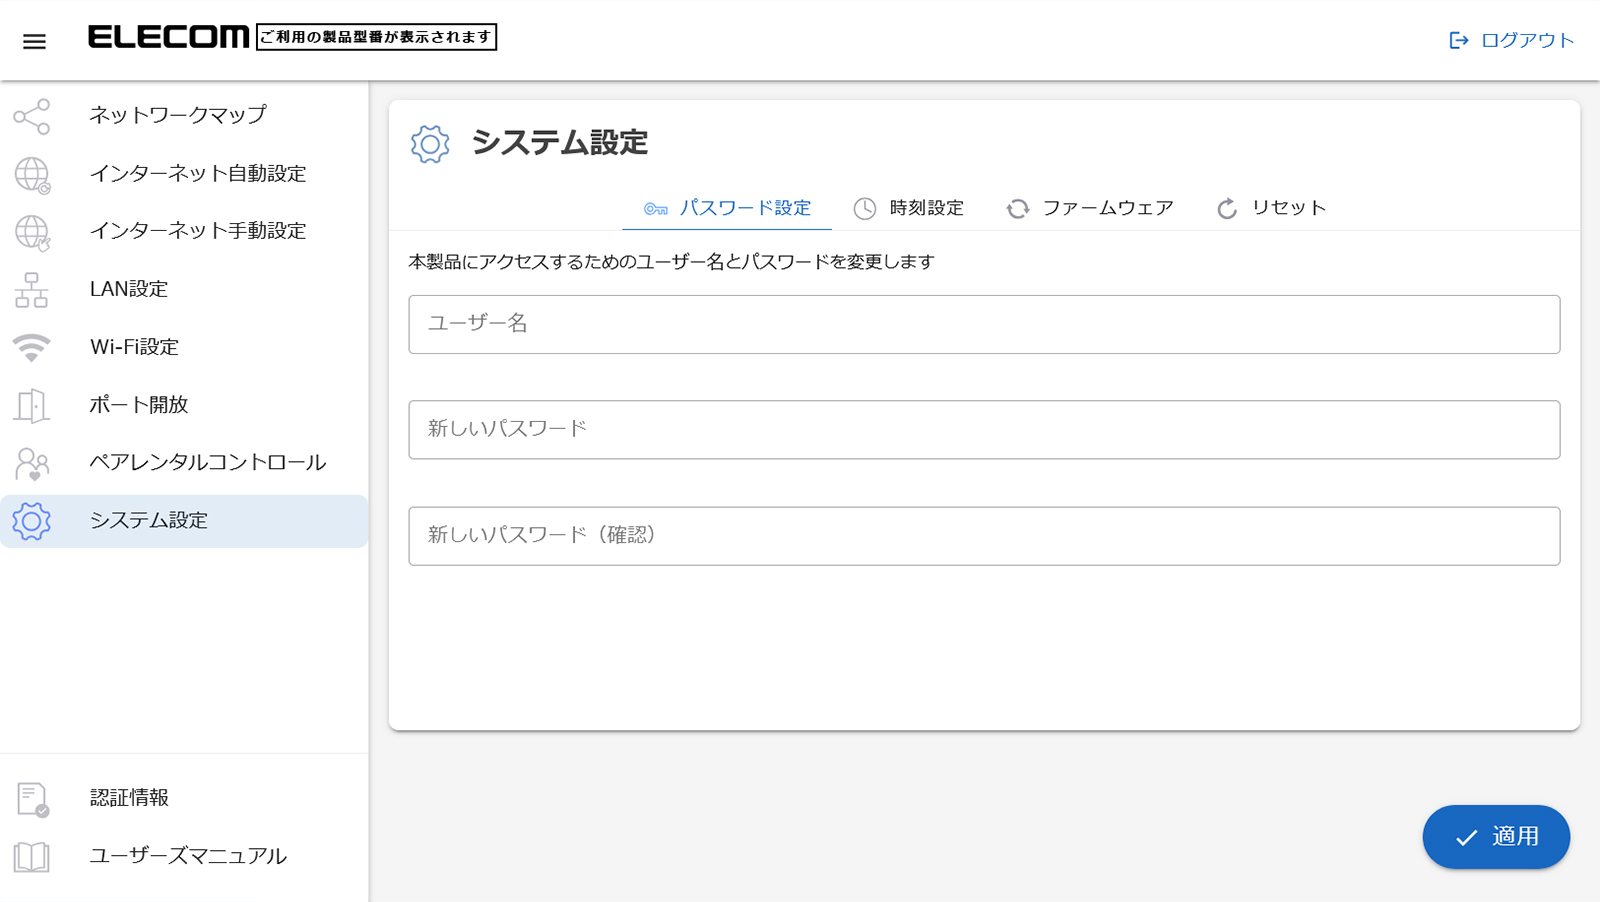Select the LAN設定 network icon
The height and width of the screenshot is (902, 1600).
[32, 290]
